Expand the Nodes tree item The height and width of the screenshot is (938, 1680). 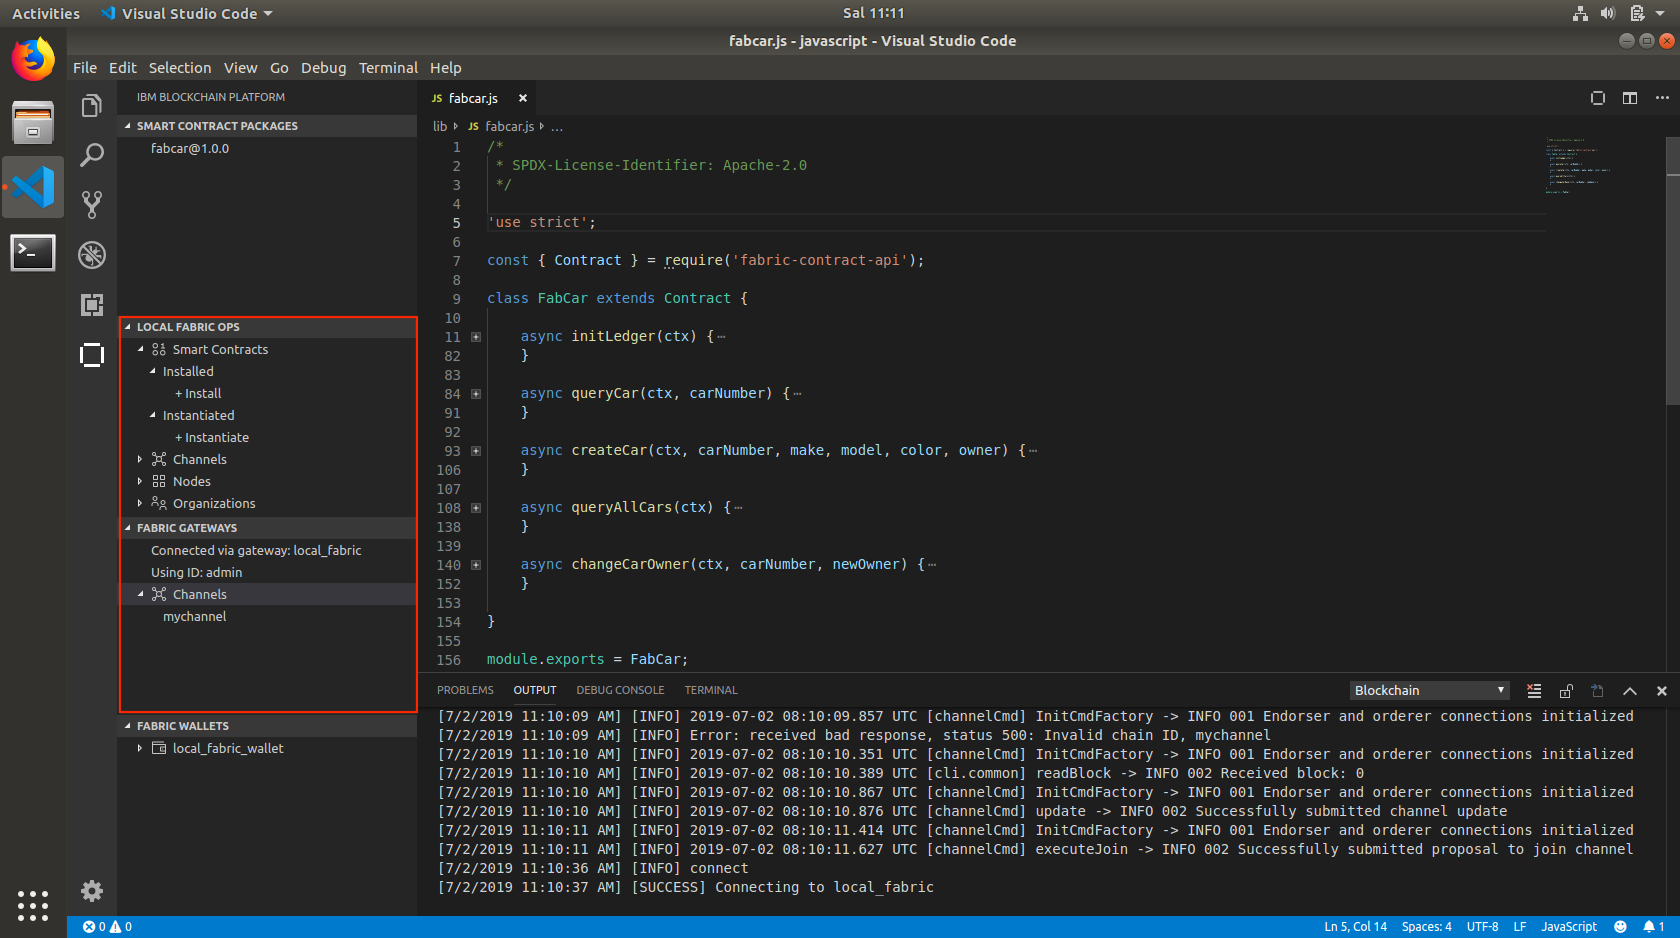[x=140, y=481]
